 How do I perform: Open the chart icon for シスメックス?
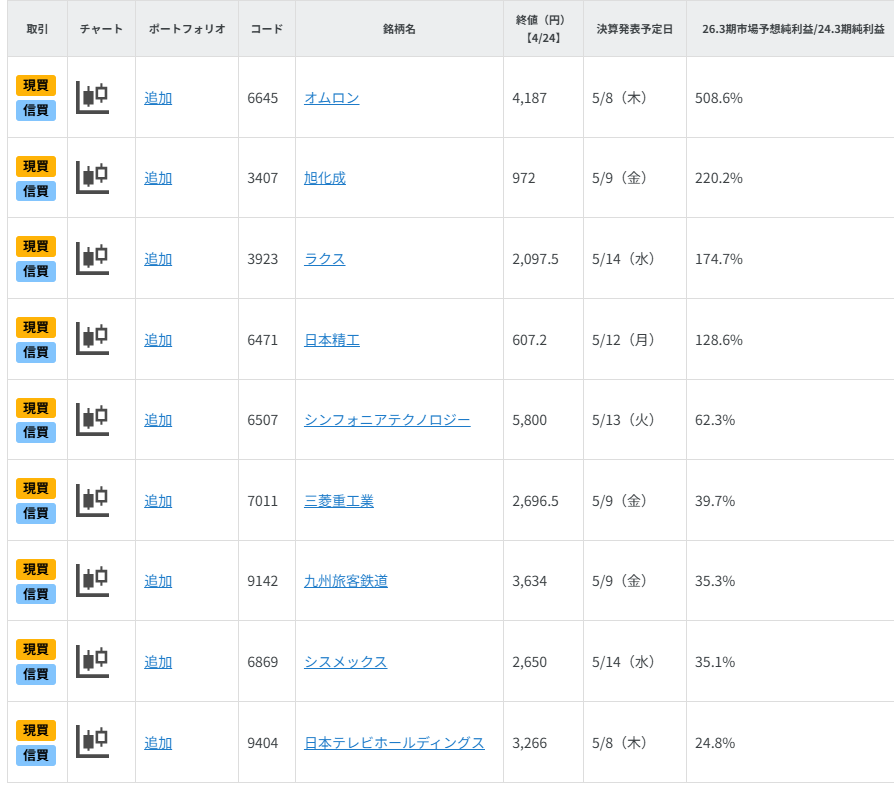point(92,661)
